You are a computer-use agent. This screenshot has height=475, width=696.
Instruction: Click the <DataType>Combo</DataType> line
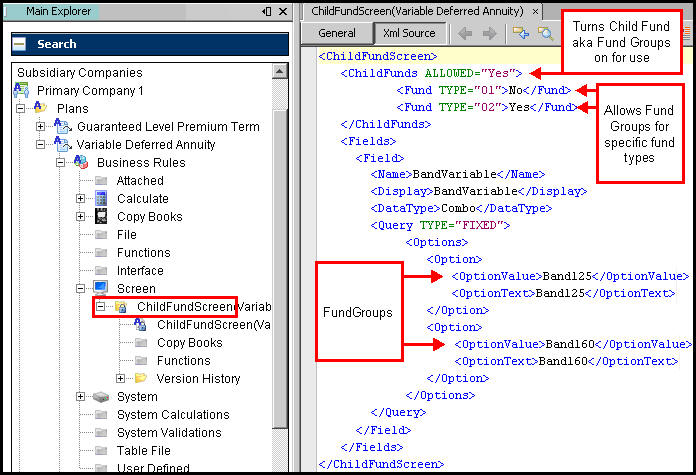(x=461, y=208)
